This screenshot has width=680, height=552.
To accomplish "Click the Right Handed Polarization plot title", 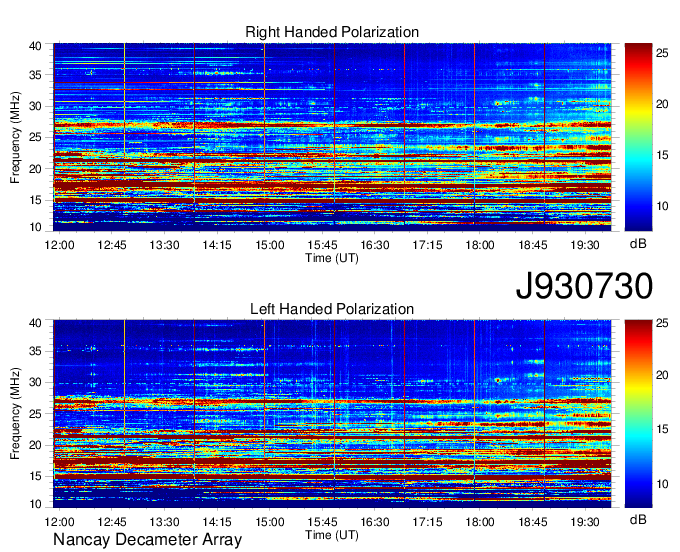I will click(332, 32).
